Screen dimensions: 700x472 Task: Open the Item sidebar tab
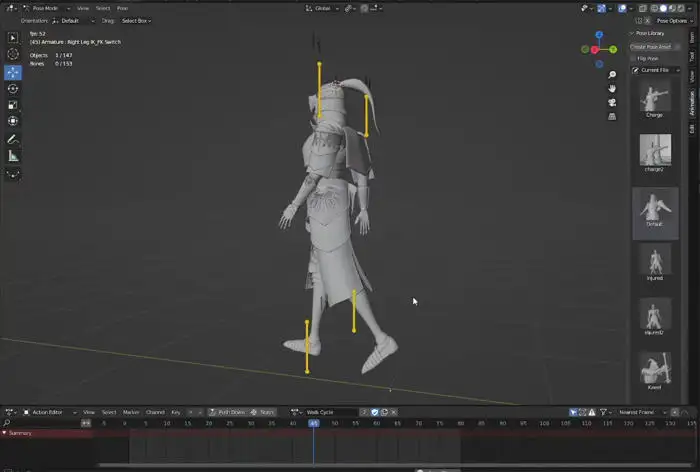pos(692,38)
